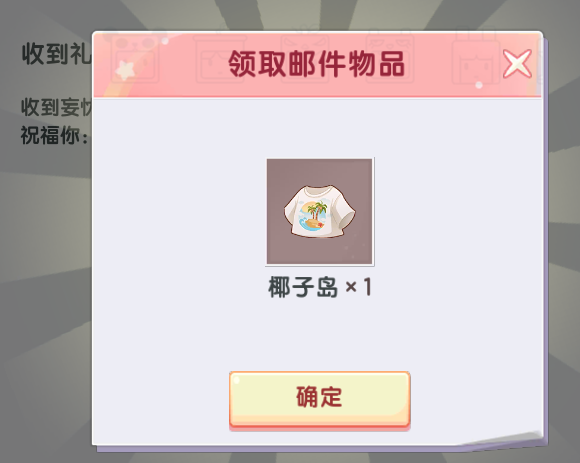Click the 领取邮件物品 dialog title
This screenshot has width=580, height=463.
(x=317, y=64)
